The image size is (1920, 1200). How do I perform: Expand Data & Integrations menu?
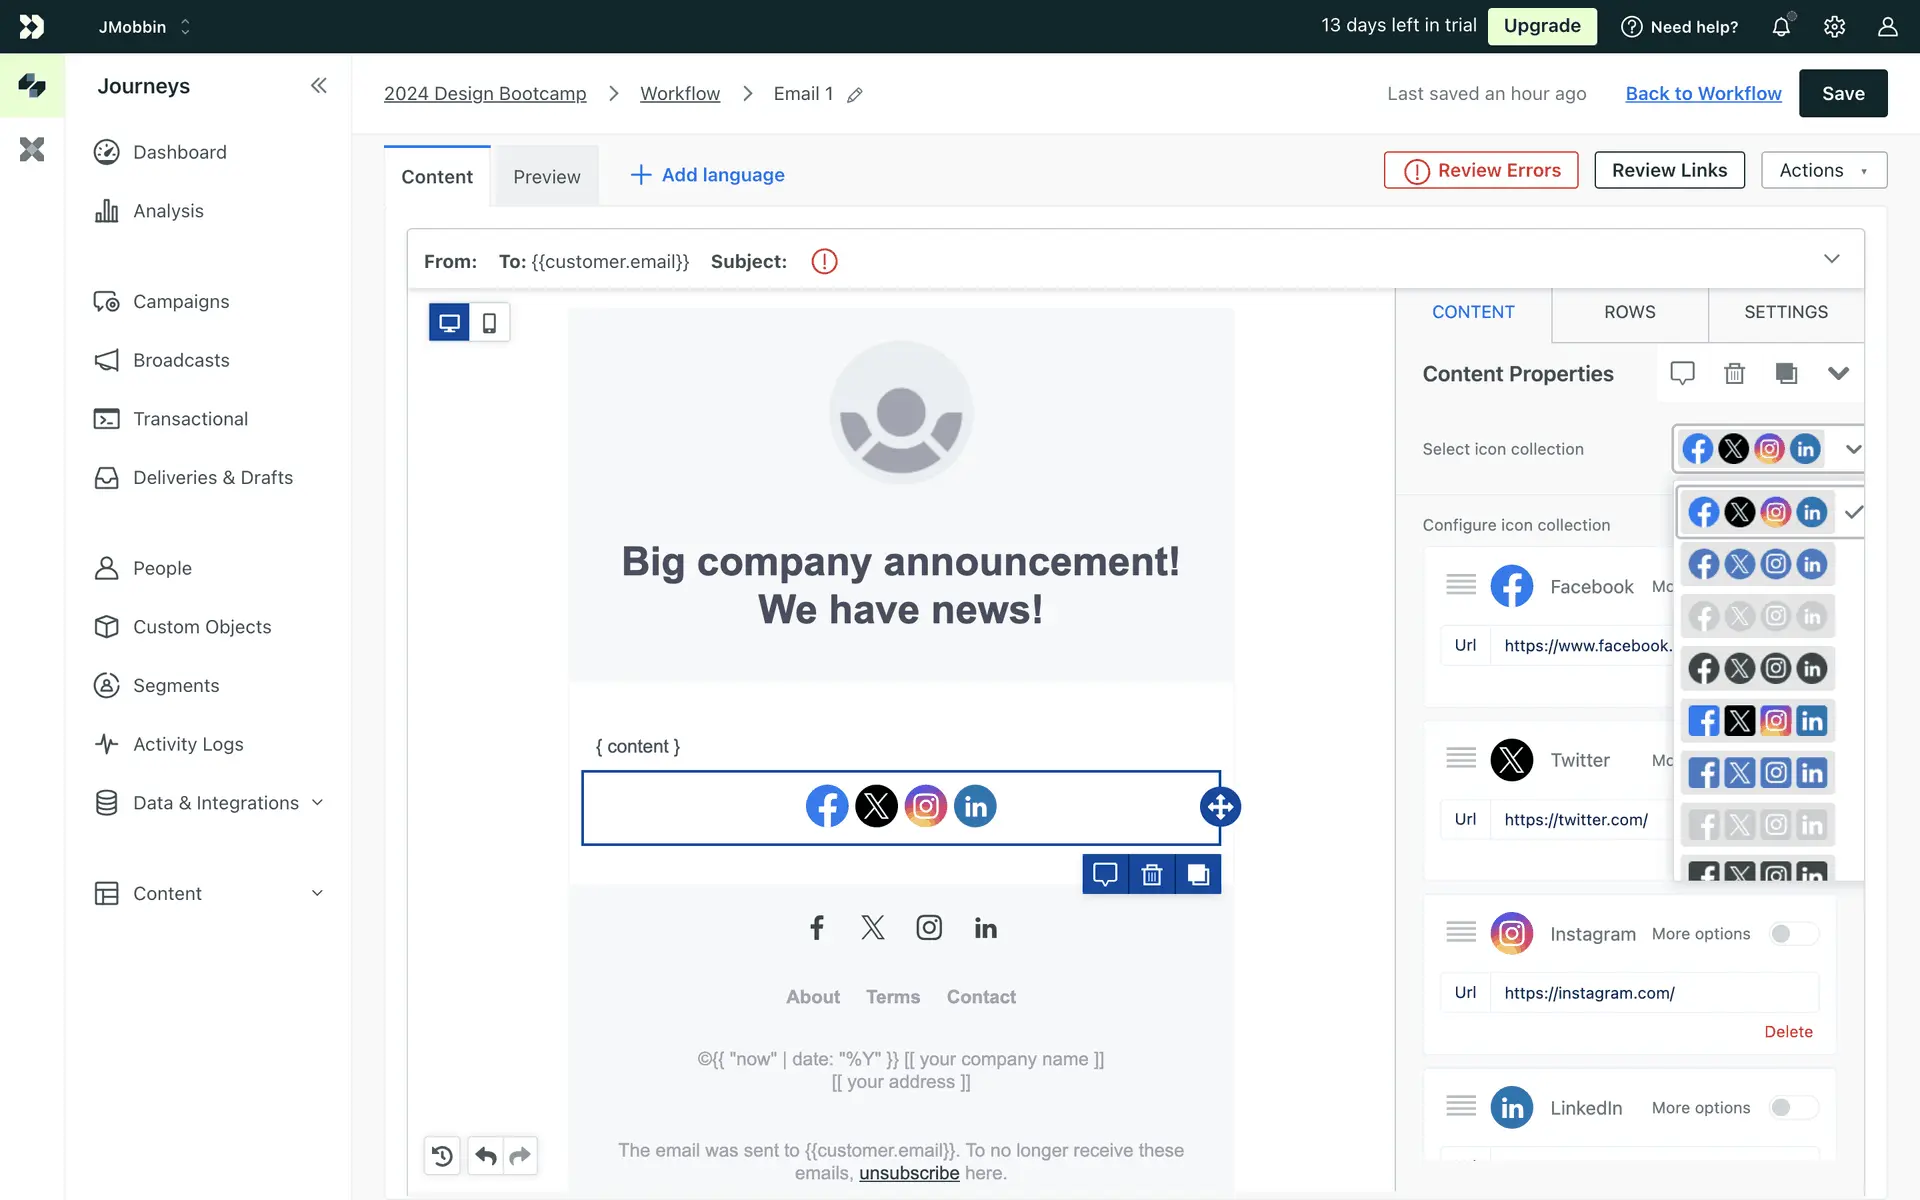point(215,803)
